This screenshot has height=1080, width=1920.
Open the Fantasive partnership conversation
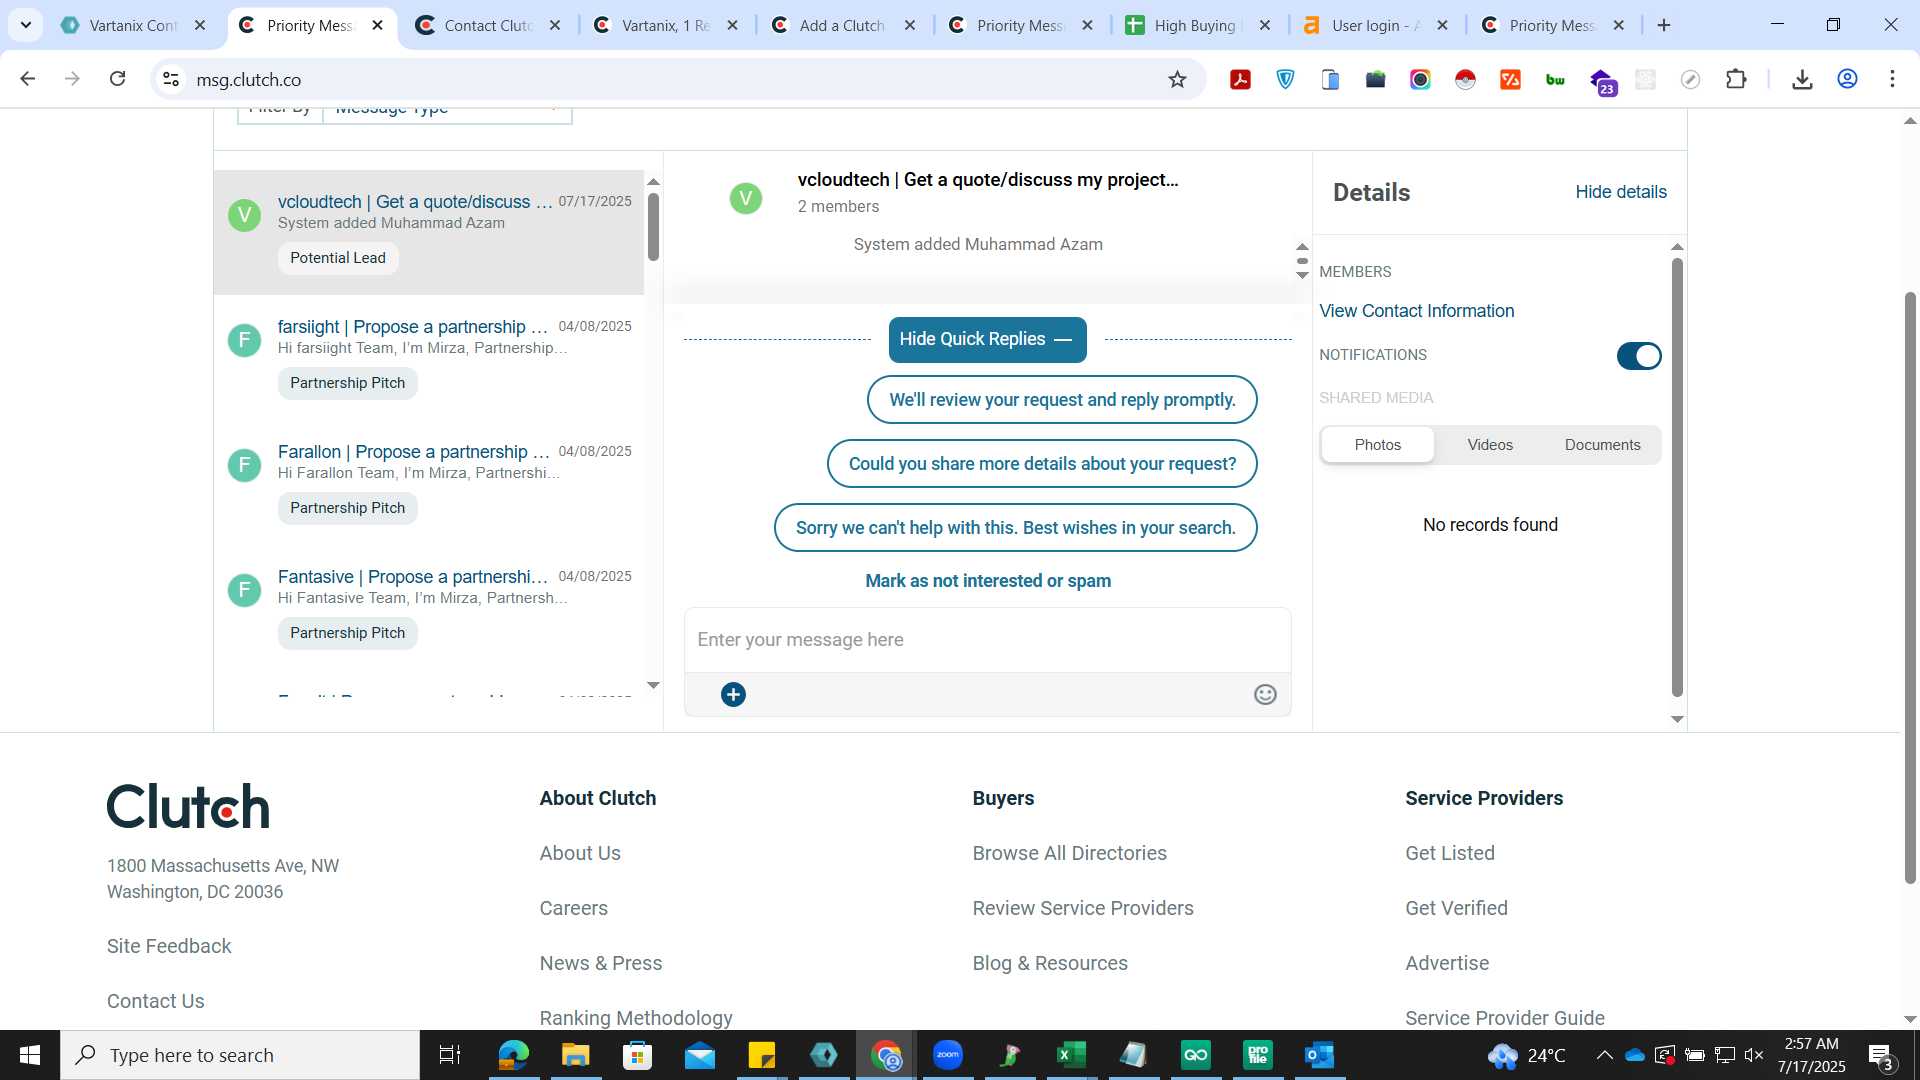pyautogui.click(x=429, y=607)
